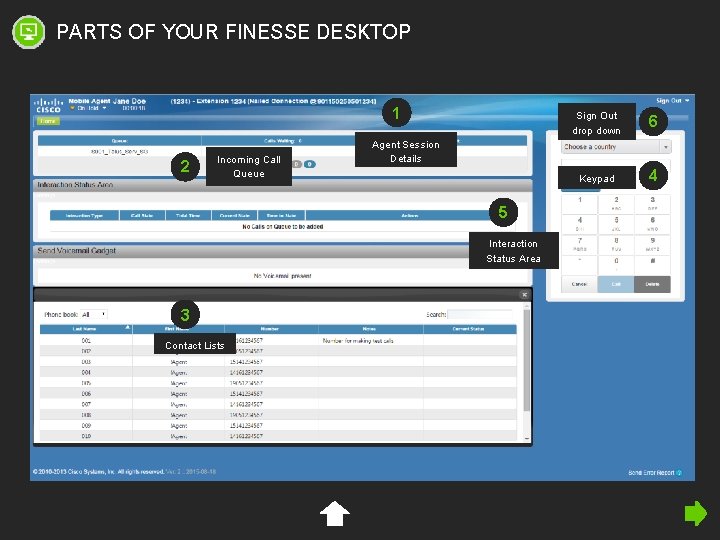Click the keypad Delete button
Viewport: 720px width, 540px height.
pos(652,284)
